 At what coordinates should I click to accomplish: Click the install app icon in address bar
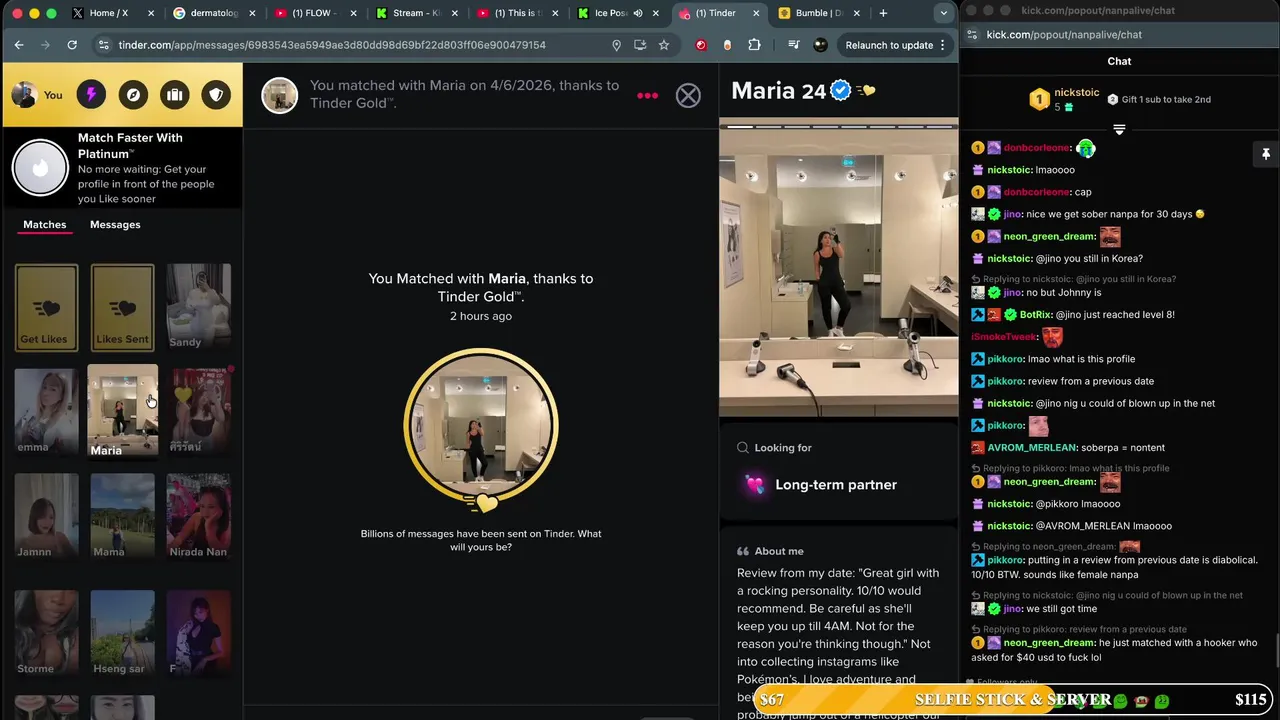[640, 45]
